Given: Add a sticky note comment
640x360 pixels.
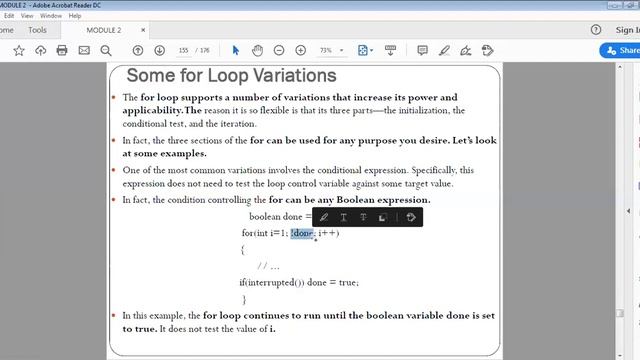Looking at the screenshot, I should click(x=422, y=50).
